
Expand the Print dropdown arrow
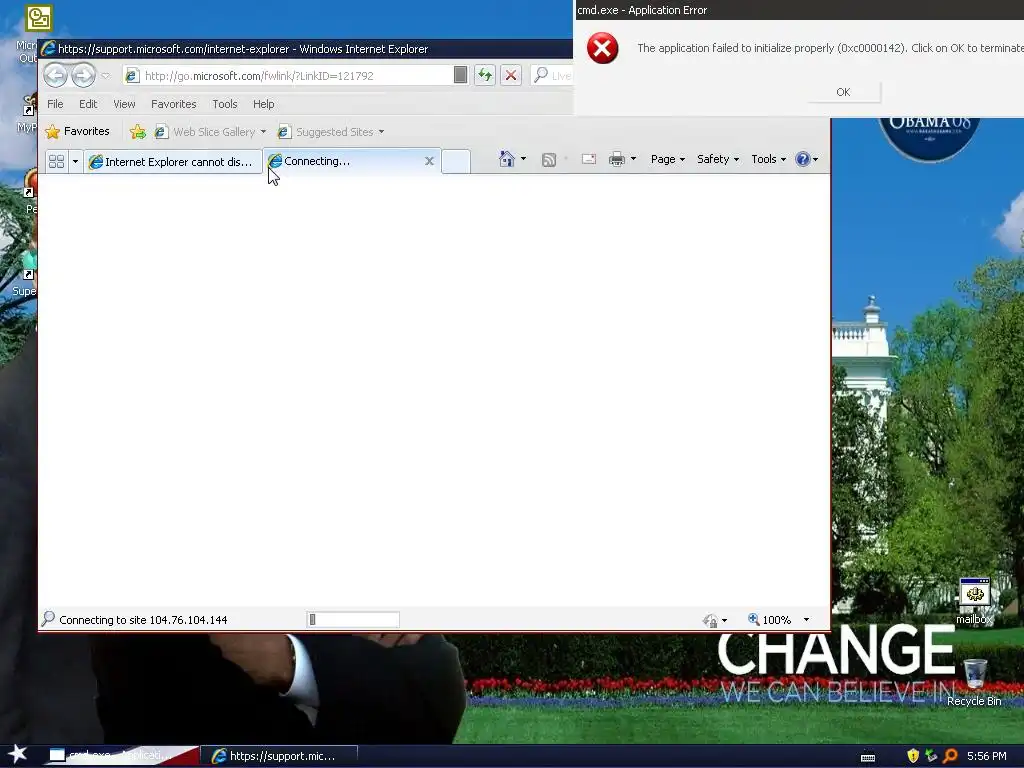pyautogui.click(x=633, y=159)
